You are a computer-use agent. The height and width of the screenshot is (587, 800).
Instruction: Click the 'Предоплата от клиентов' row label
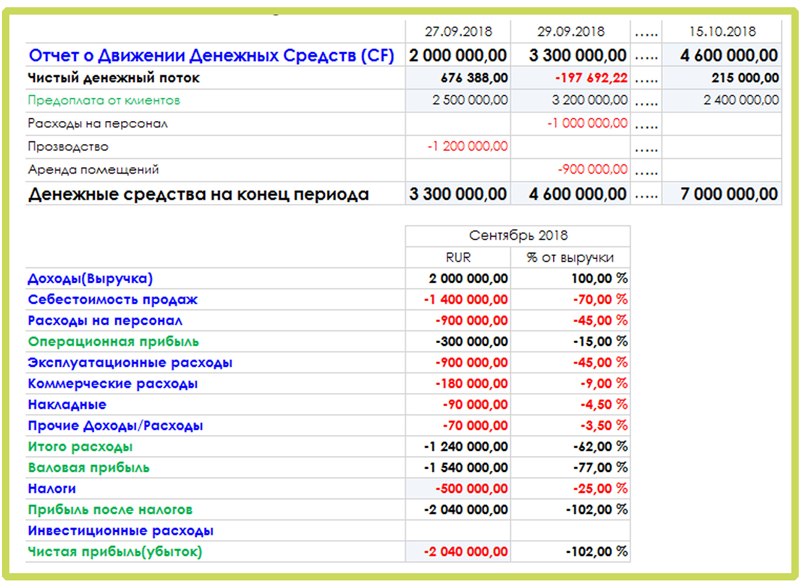click(104, 100)
